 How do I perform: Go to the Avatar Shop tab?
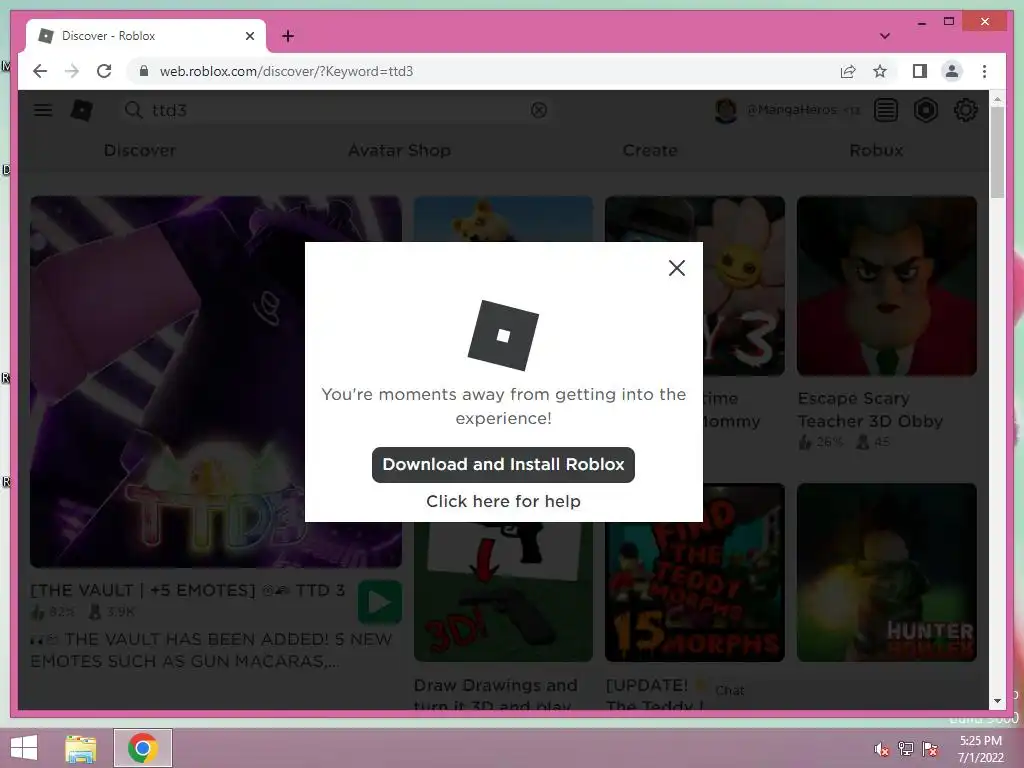(x=399, y=150)
